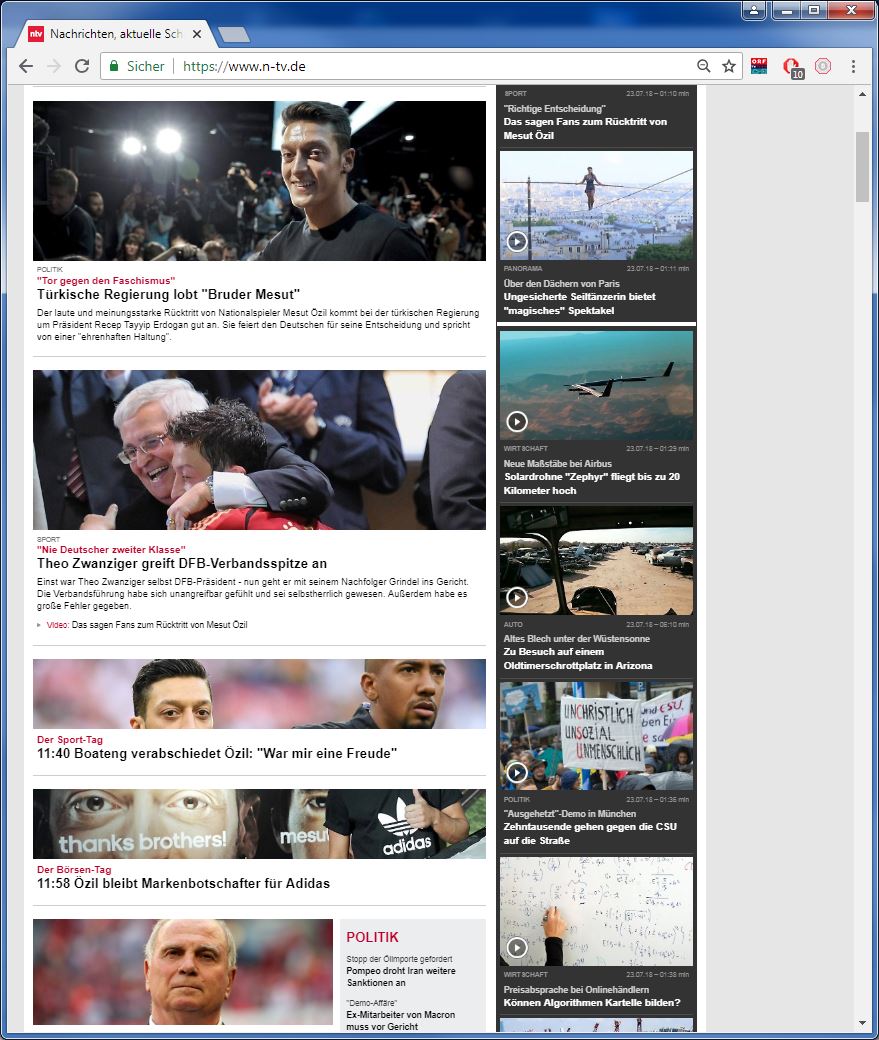Open Pompeo droht Iran weitere Sanktionen
Viewport: 879px width, 1040px height.
401,976
